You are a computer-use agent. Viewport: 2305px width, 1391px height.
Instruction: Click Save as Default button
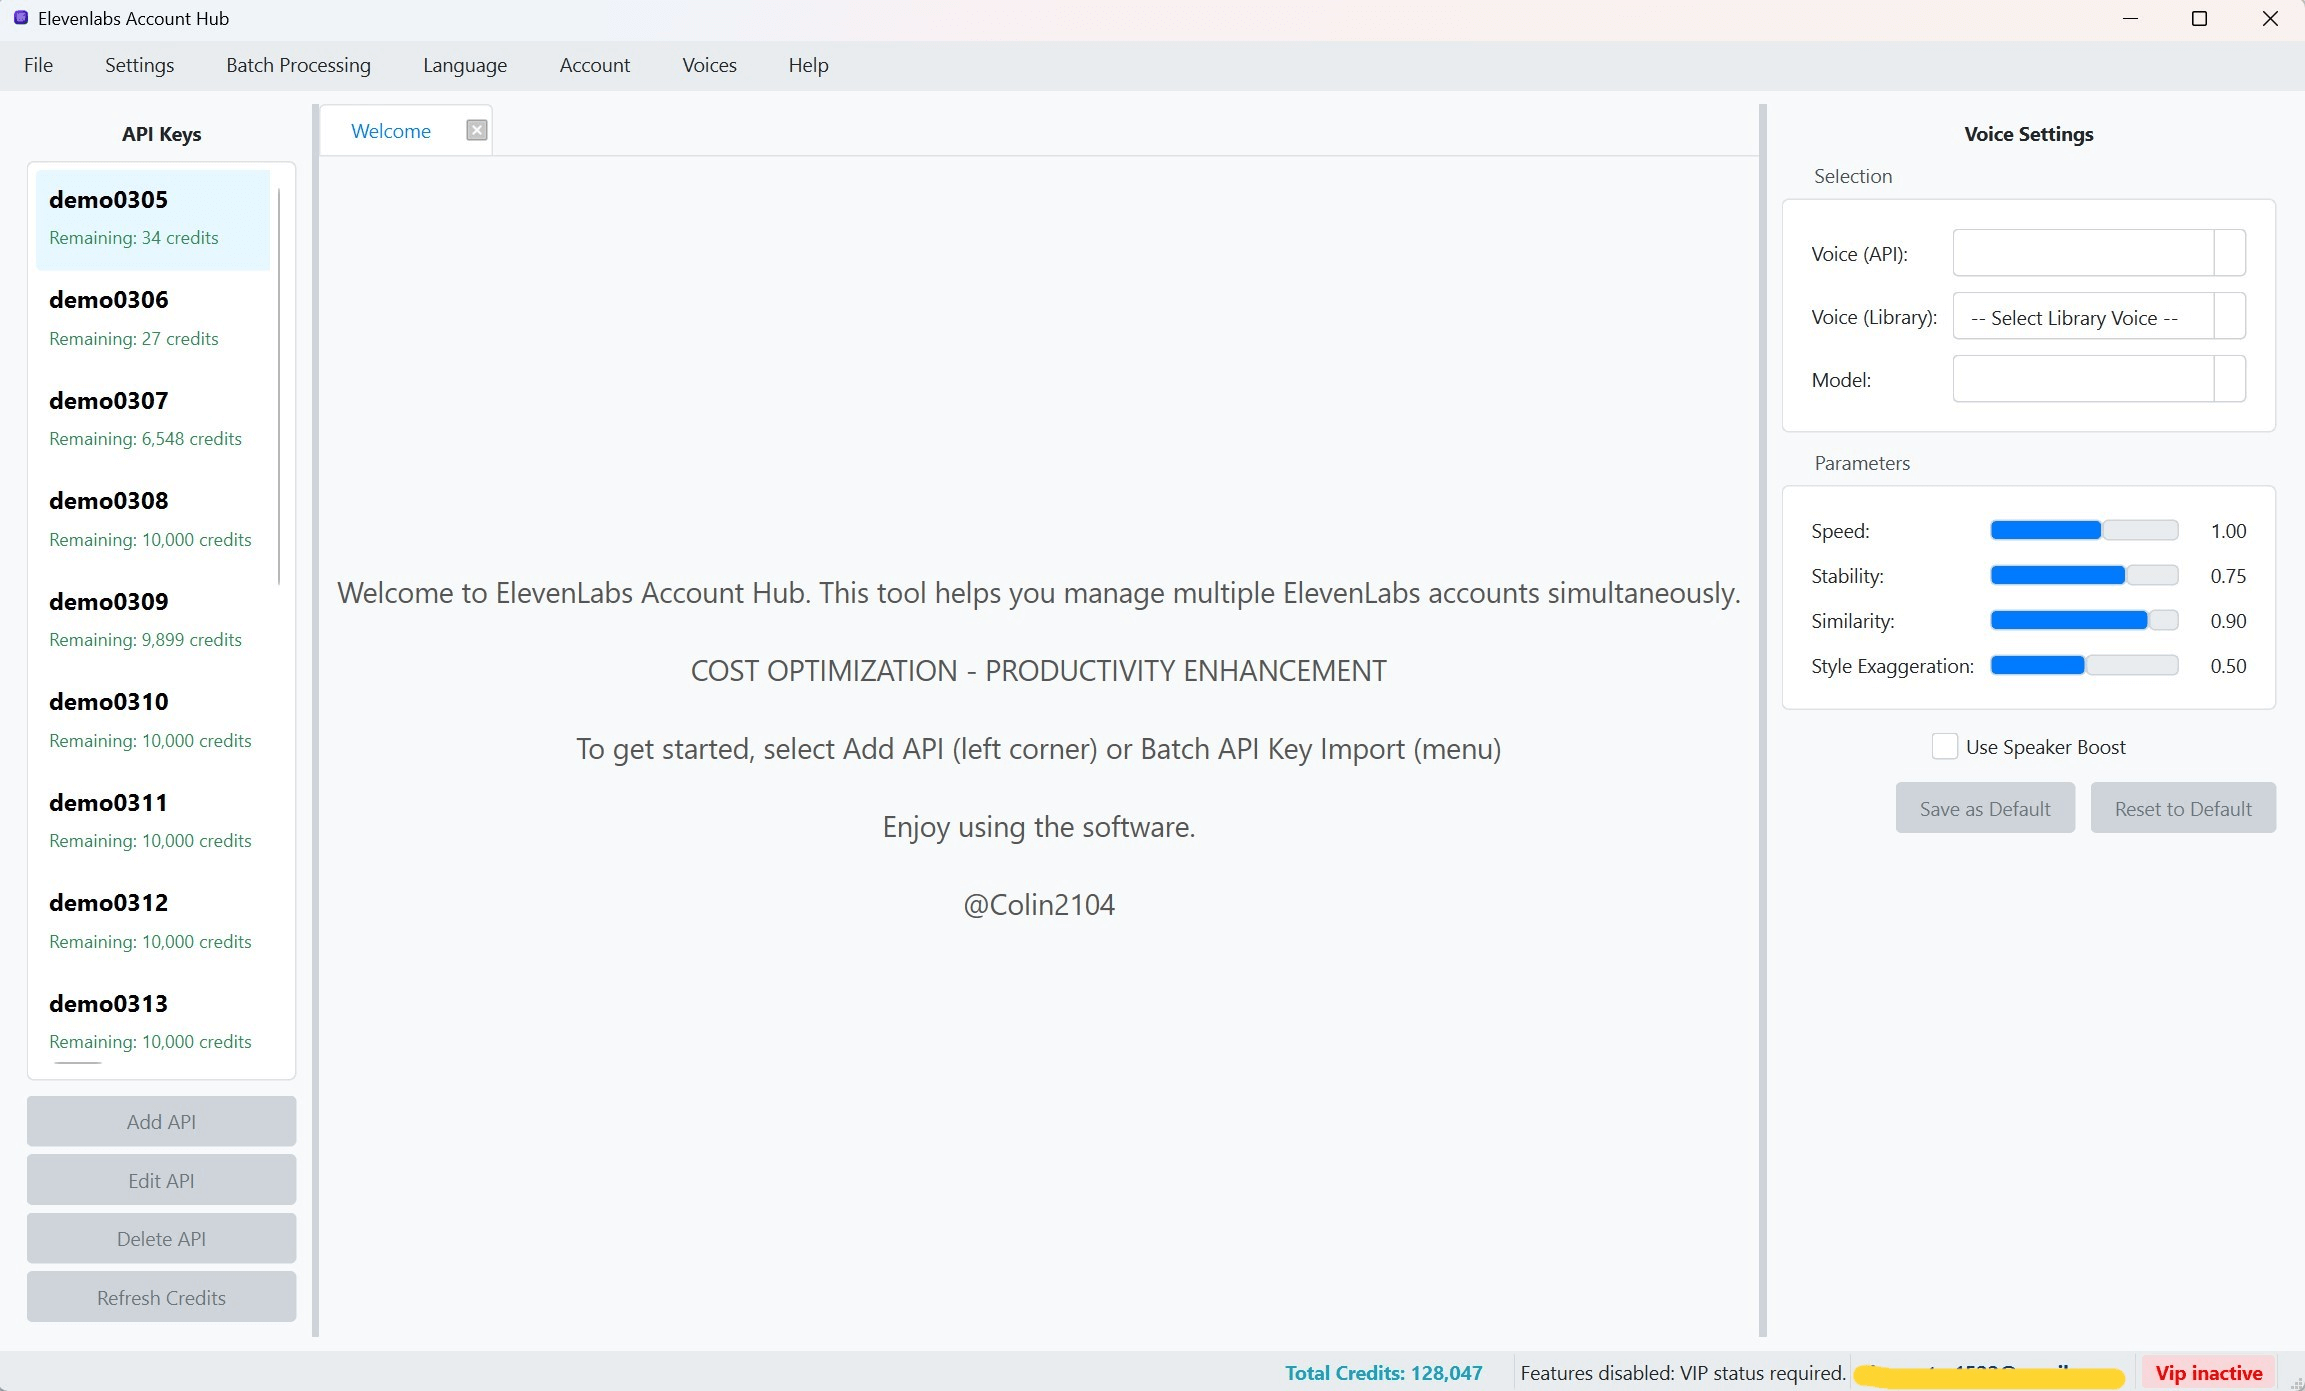[x=1985, y=808]
